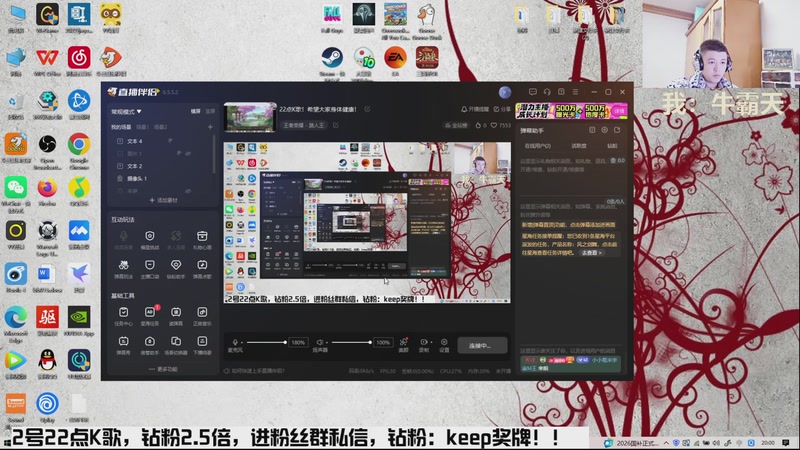800x450 pixels.
Task: Click the microphone icon beside the 180% slider
Action: [x=235, y=342]
